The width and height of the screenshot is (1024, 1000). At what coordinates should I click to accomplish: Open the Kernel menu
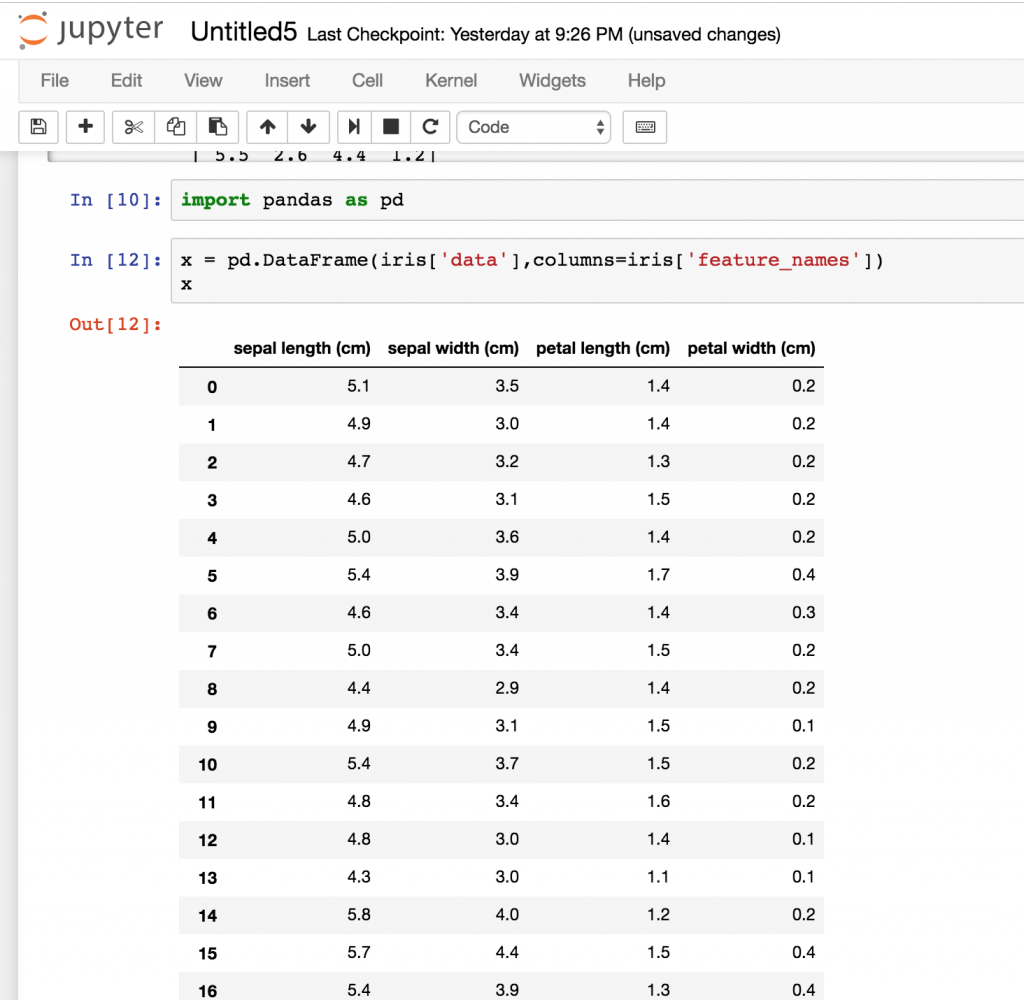click(451, 80)
